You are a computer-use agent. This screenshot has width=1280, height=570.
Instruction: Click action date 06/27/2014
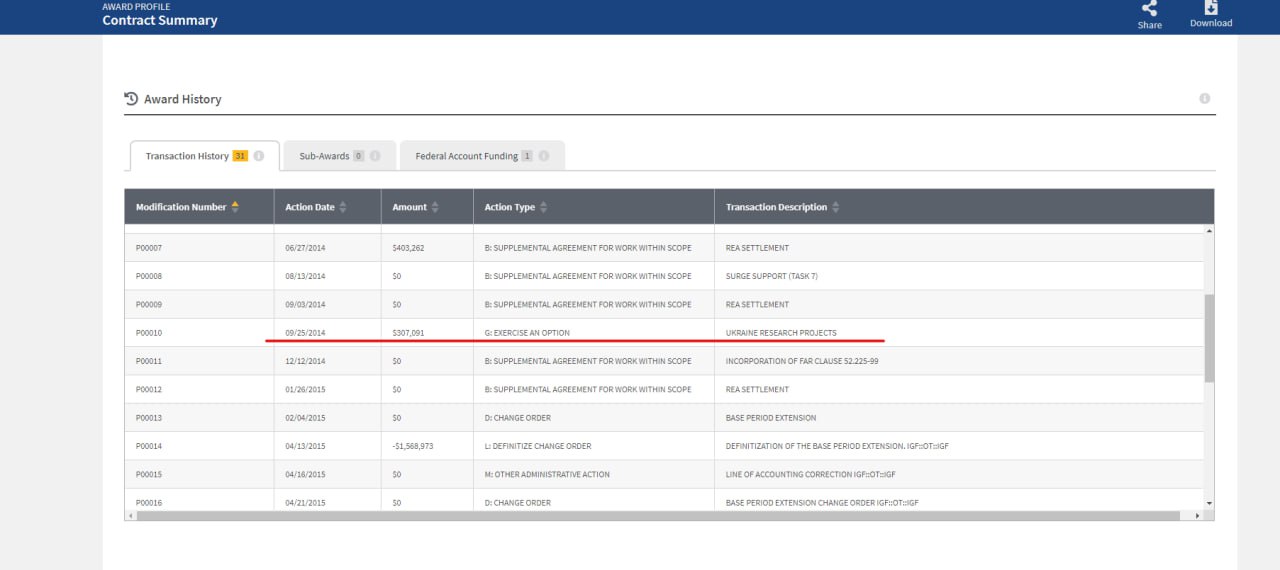coord(305,248)
